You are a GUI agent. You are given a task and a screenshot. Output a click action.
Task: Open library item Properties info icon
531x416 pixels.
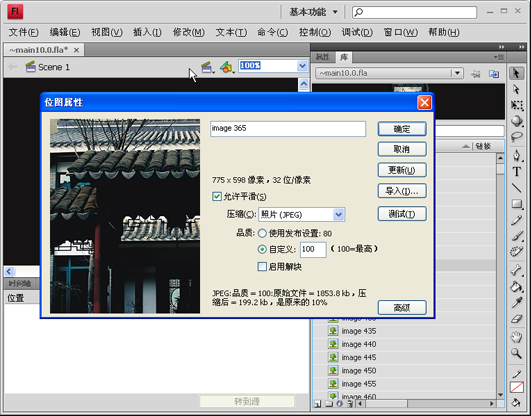(340, 403)
